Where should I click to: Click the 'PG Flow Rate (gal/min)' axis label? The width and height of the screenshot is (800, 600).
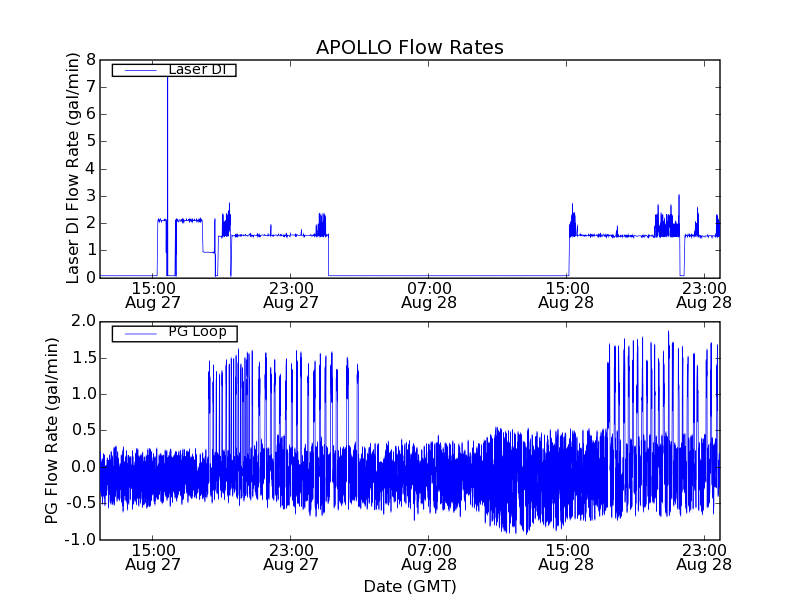point(52,431)
